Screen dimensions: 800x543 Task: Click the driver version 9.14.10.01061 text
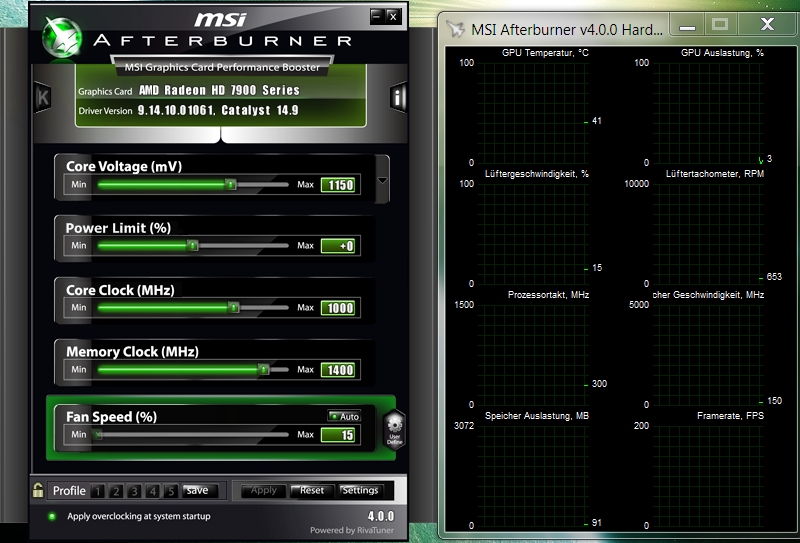[x=176, y=110]
